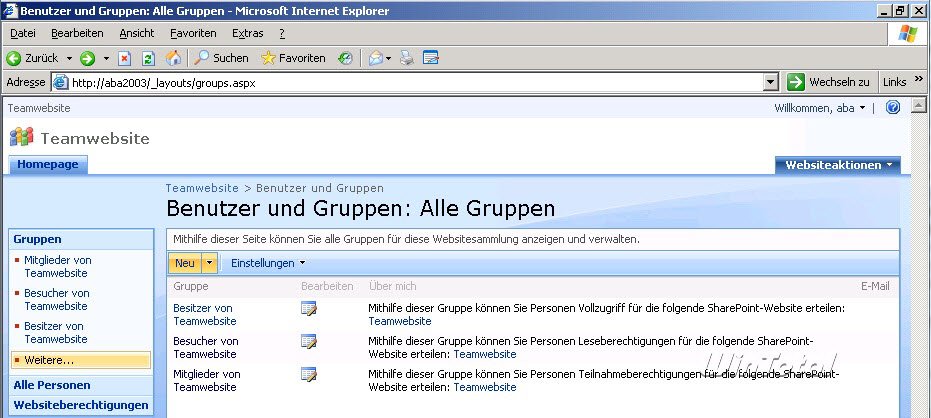Open the Neu button dropdown arrow
Viewport: 931px width, 418px height.
pyautogui.click(x=209, y=263)
